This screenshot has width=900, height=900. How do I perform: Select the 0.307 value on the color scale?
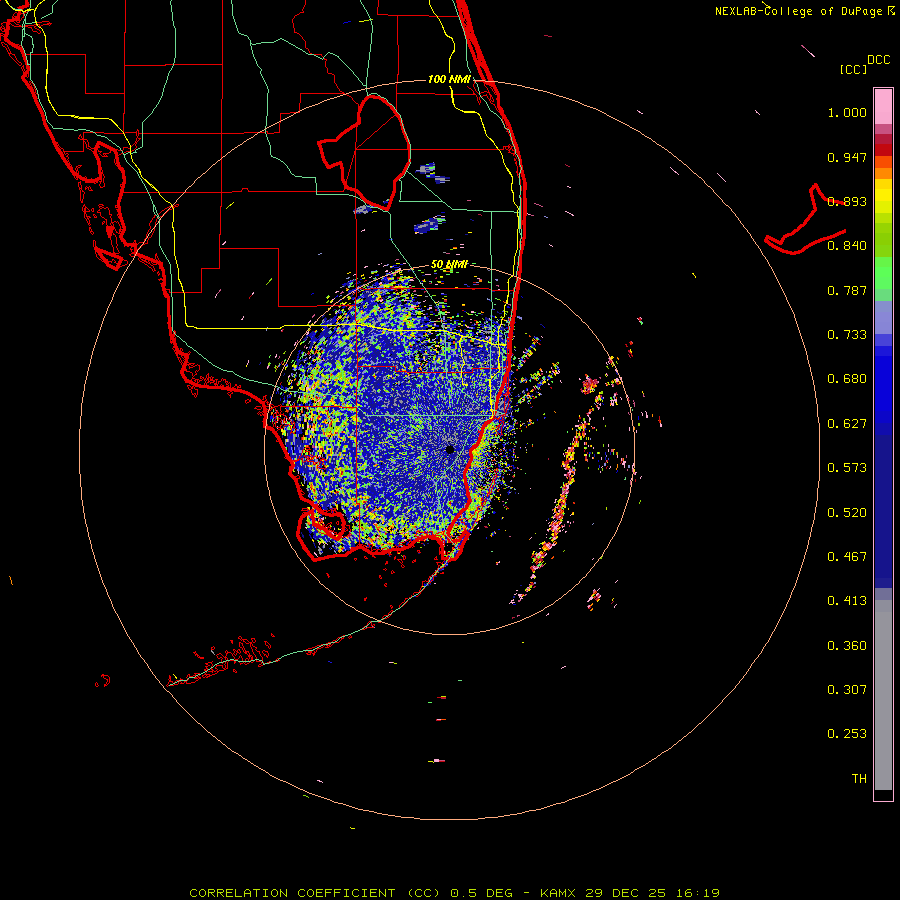tap(847, 690)
